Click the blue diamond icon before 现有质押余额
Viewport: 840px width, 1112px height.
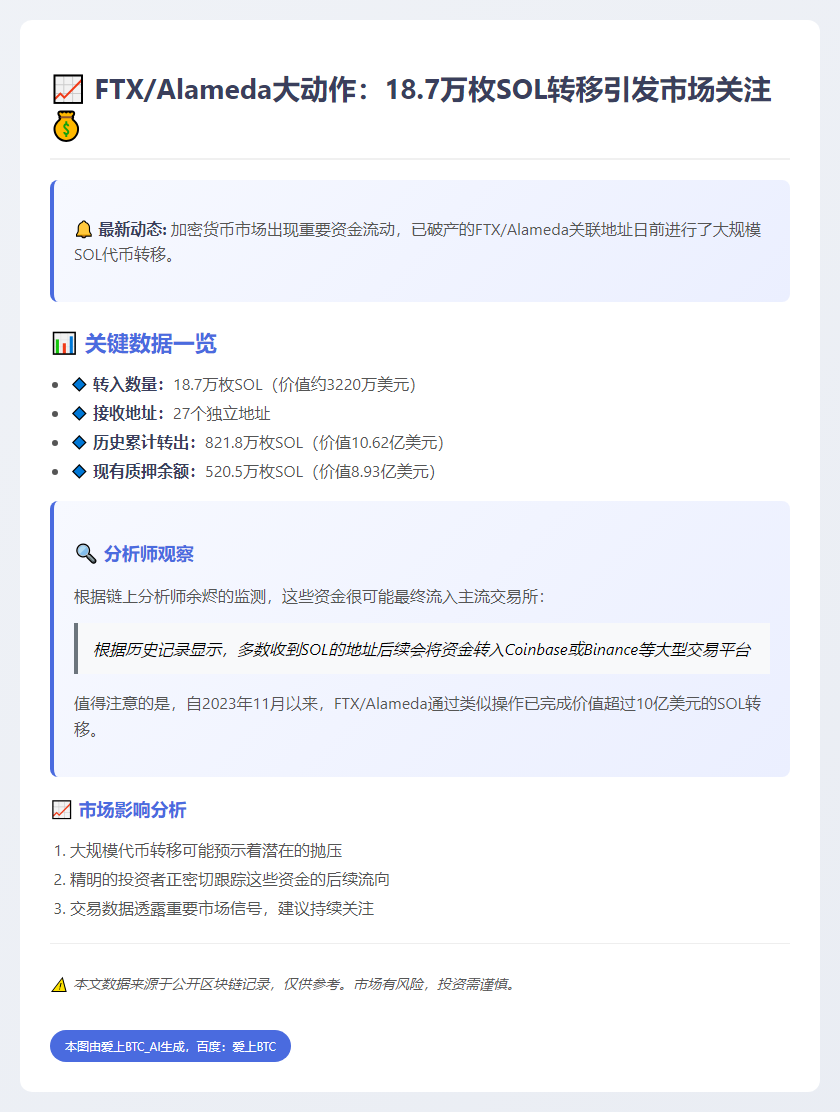click(79, 472)
